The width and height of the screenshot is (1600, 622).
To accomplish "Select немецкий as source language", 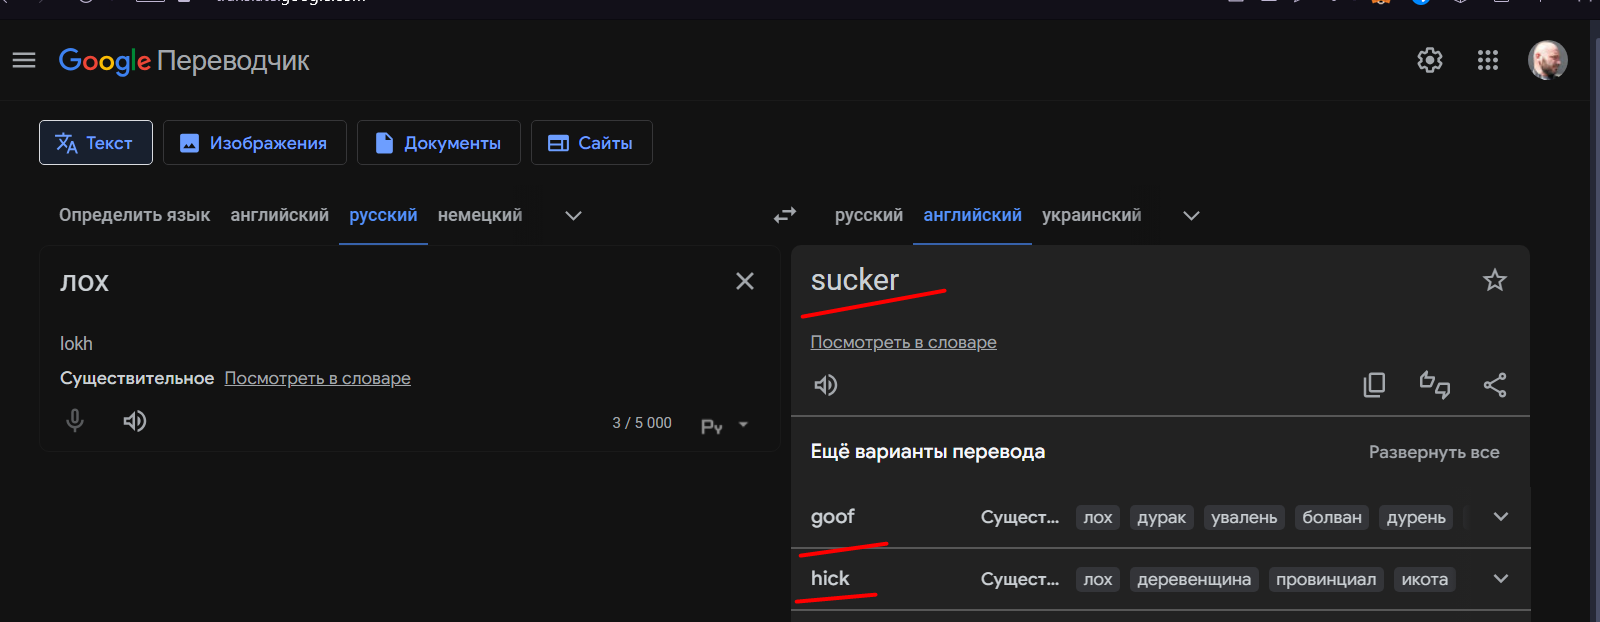I will (x=480, y=215).
